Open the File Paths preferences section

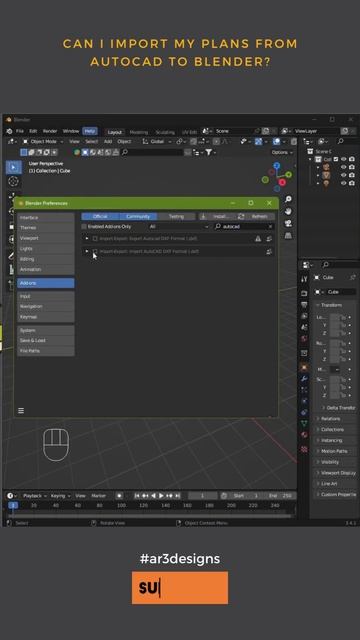pos(46,351)
